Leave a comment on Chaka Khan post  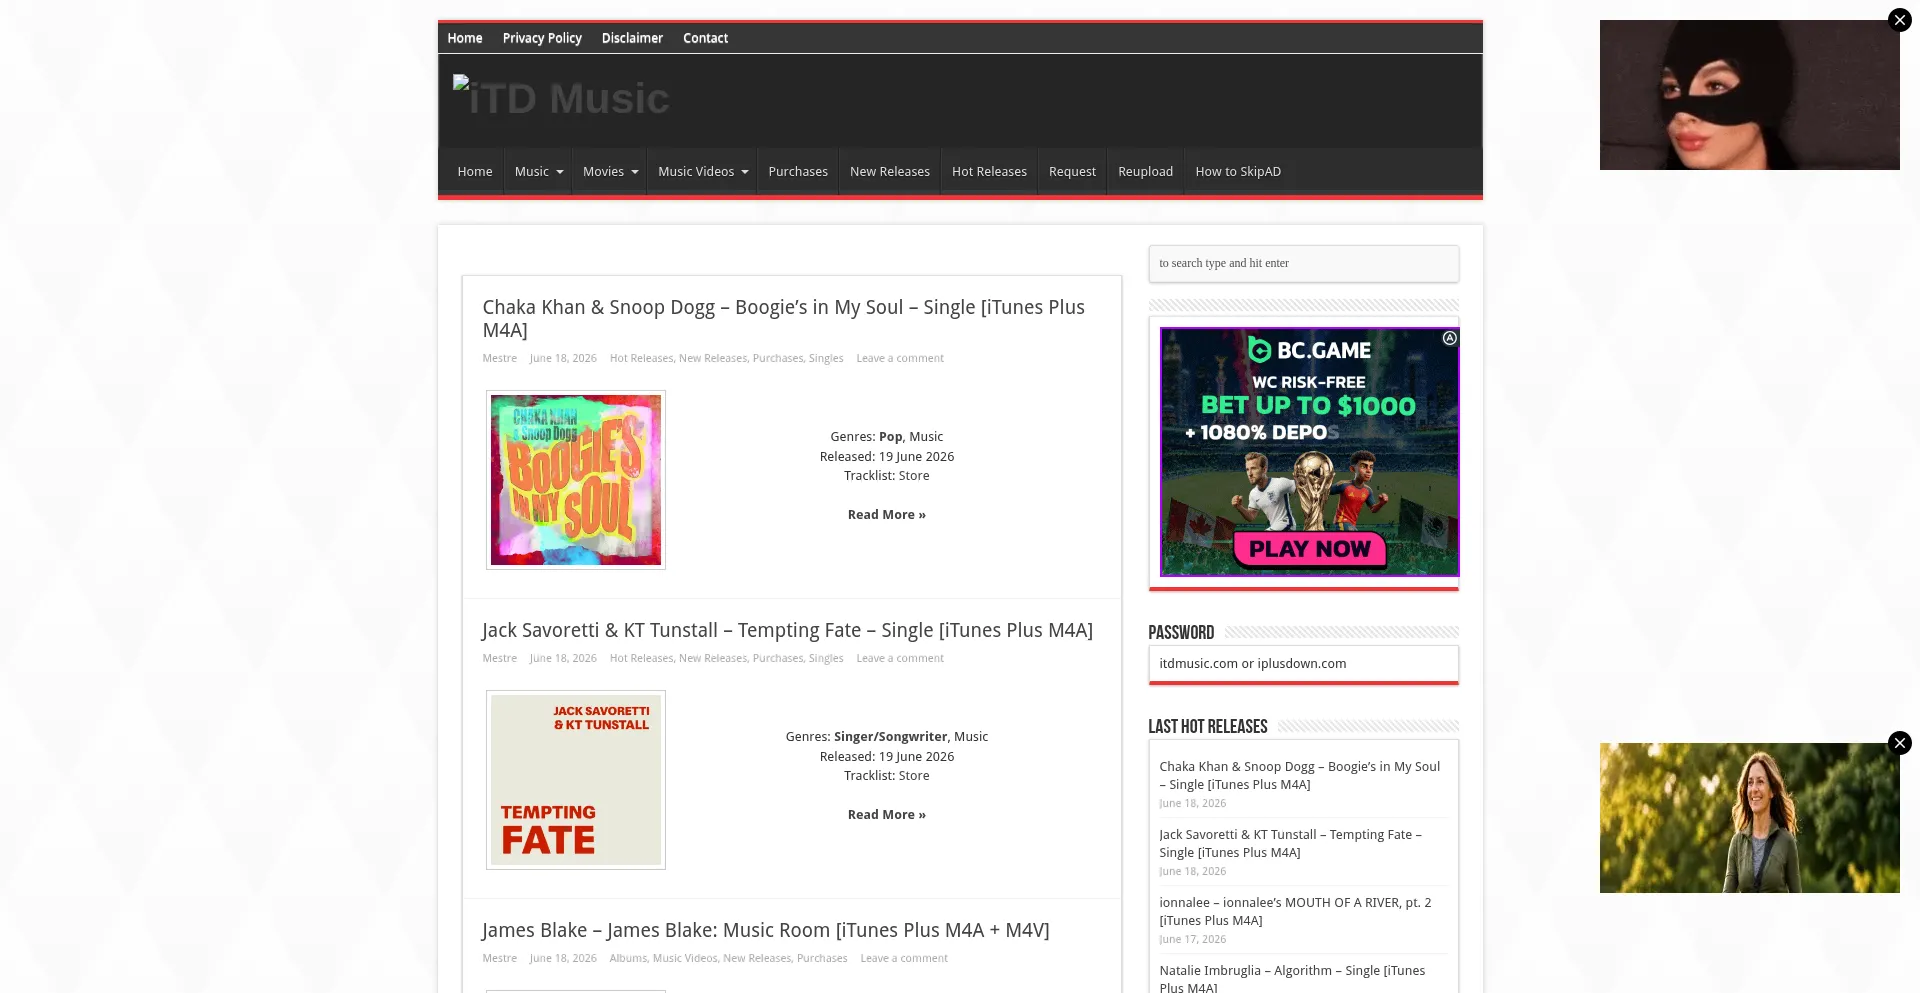900,358
